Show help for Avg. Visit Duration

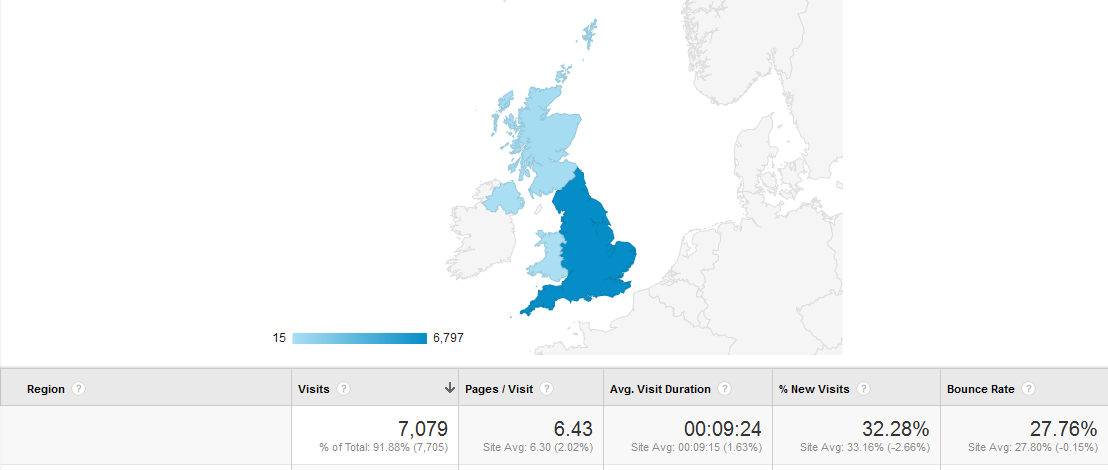[724, 389]
